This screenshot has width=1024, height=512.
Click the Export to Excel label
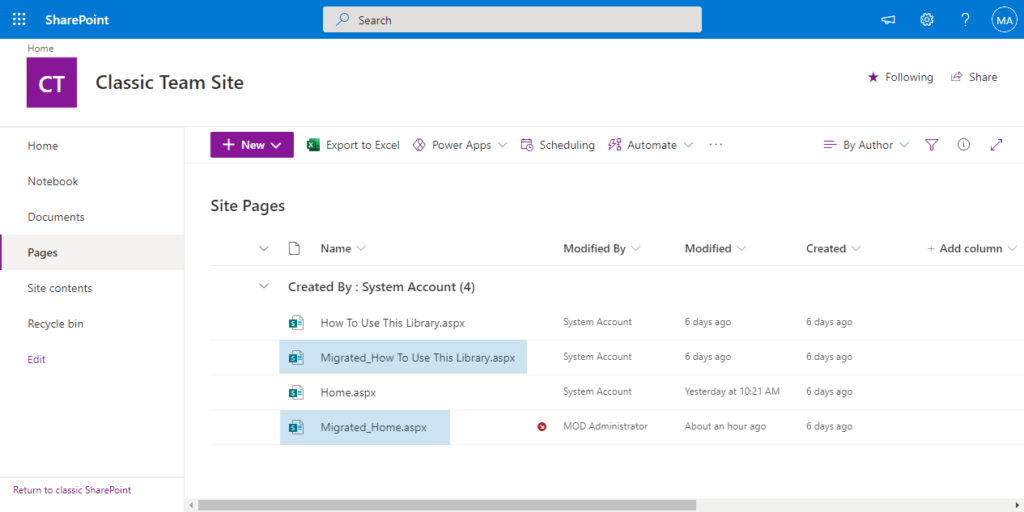click(x=363, y=145)
